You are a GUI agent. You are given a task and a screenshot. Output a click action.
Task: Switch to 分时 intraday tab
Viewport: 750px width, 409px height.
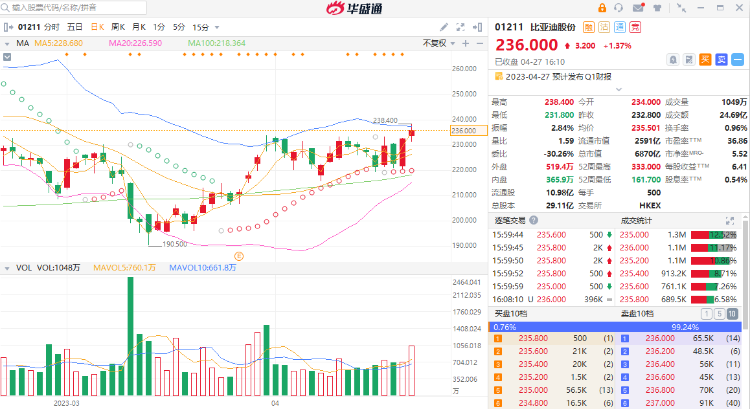(x=52, y=27)
